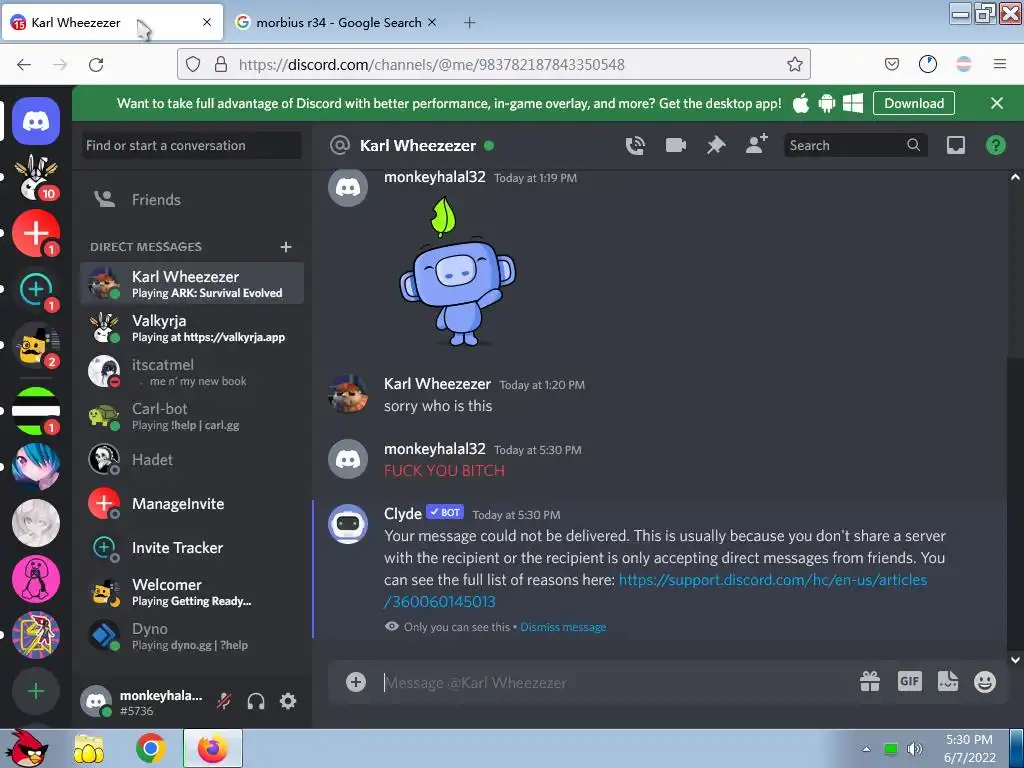Switch to the morbius r34 Google Search tab
Viewport: 1024px width, 768px height.
pos(336,22)
